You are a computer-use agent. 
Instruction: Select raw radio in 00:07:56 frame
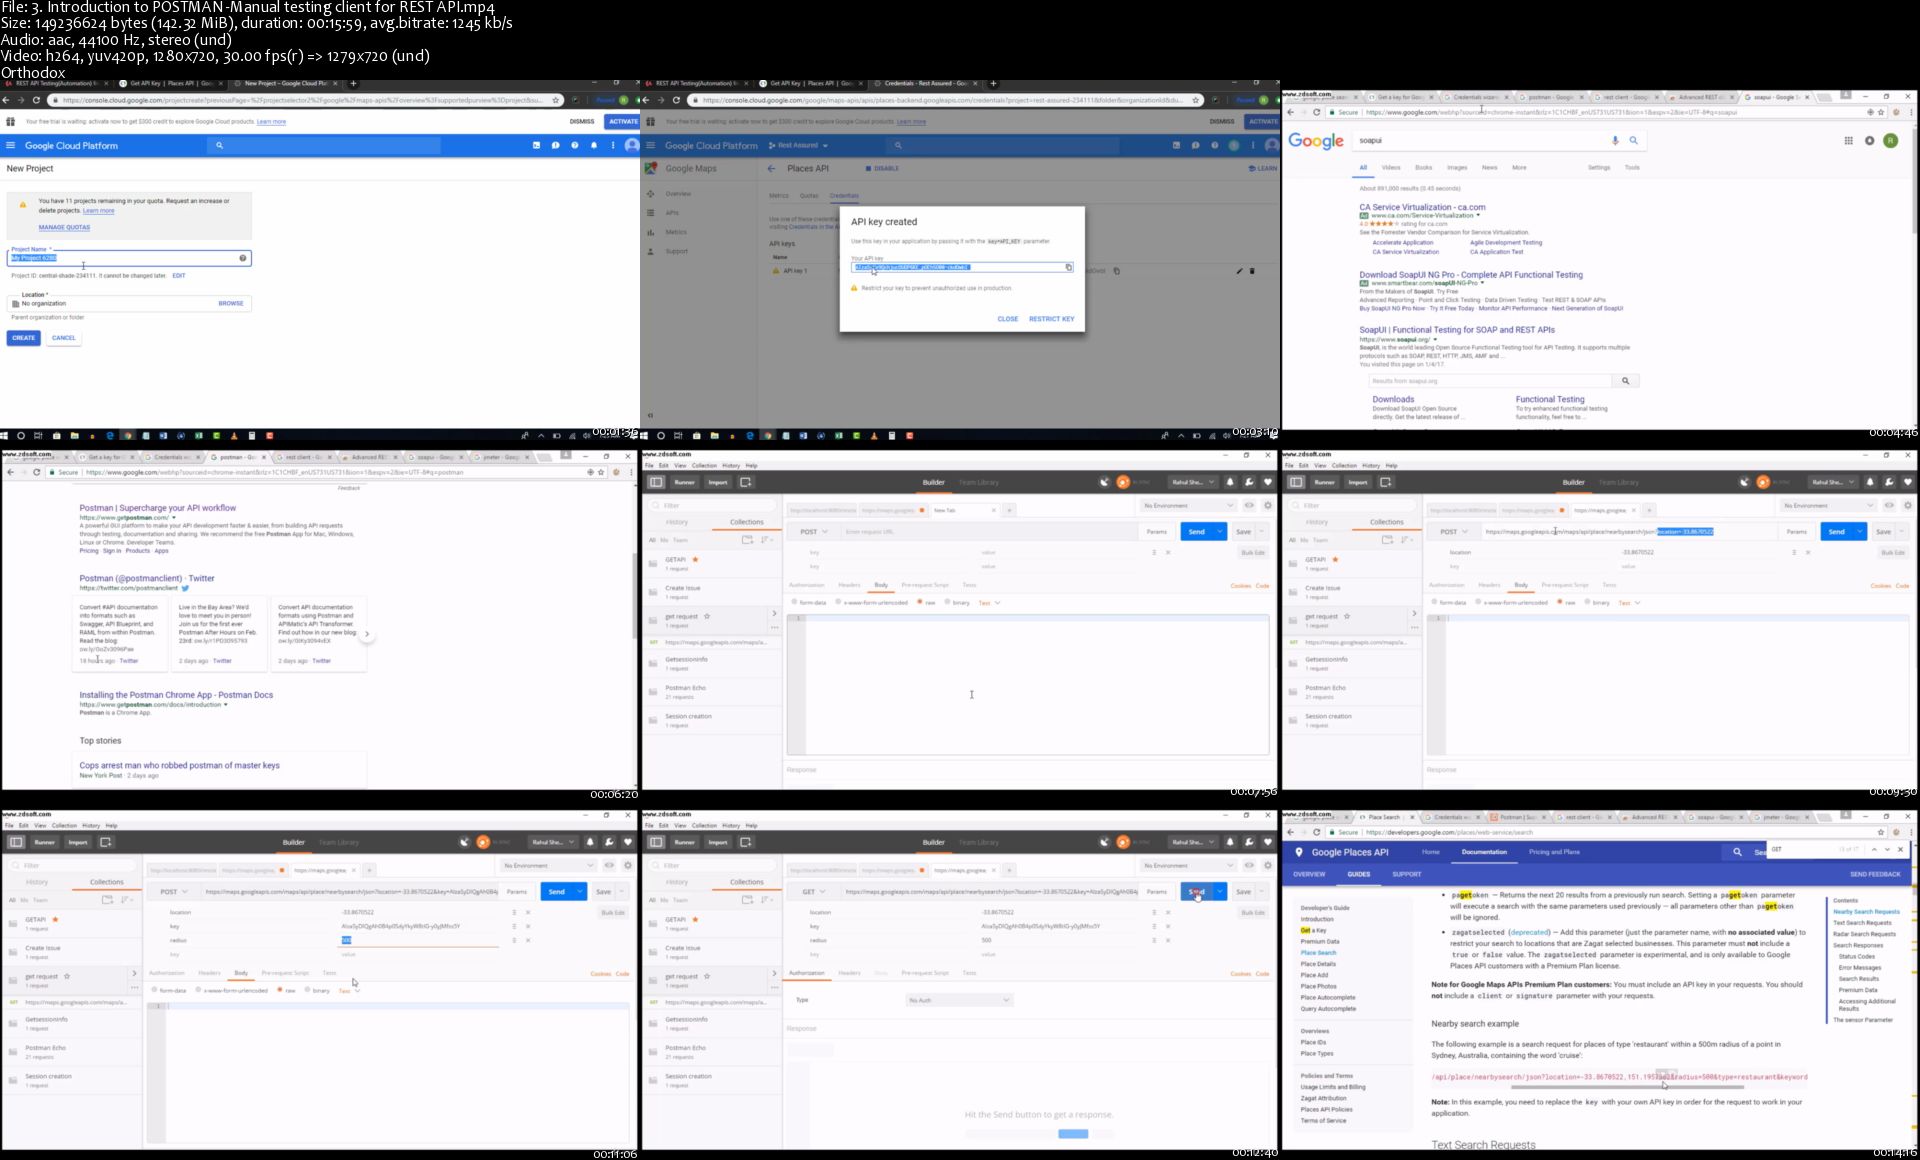(x=920, y=602)
